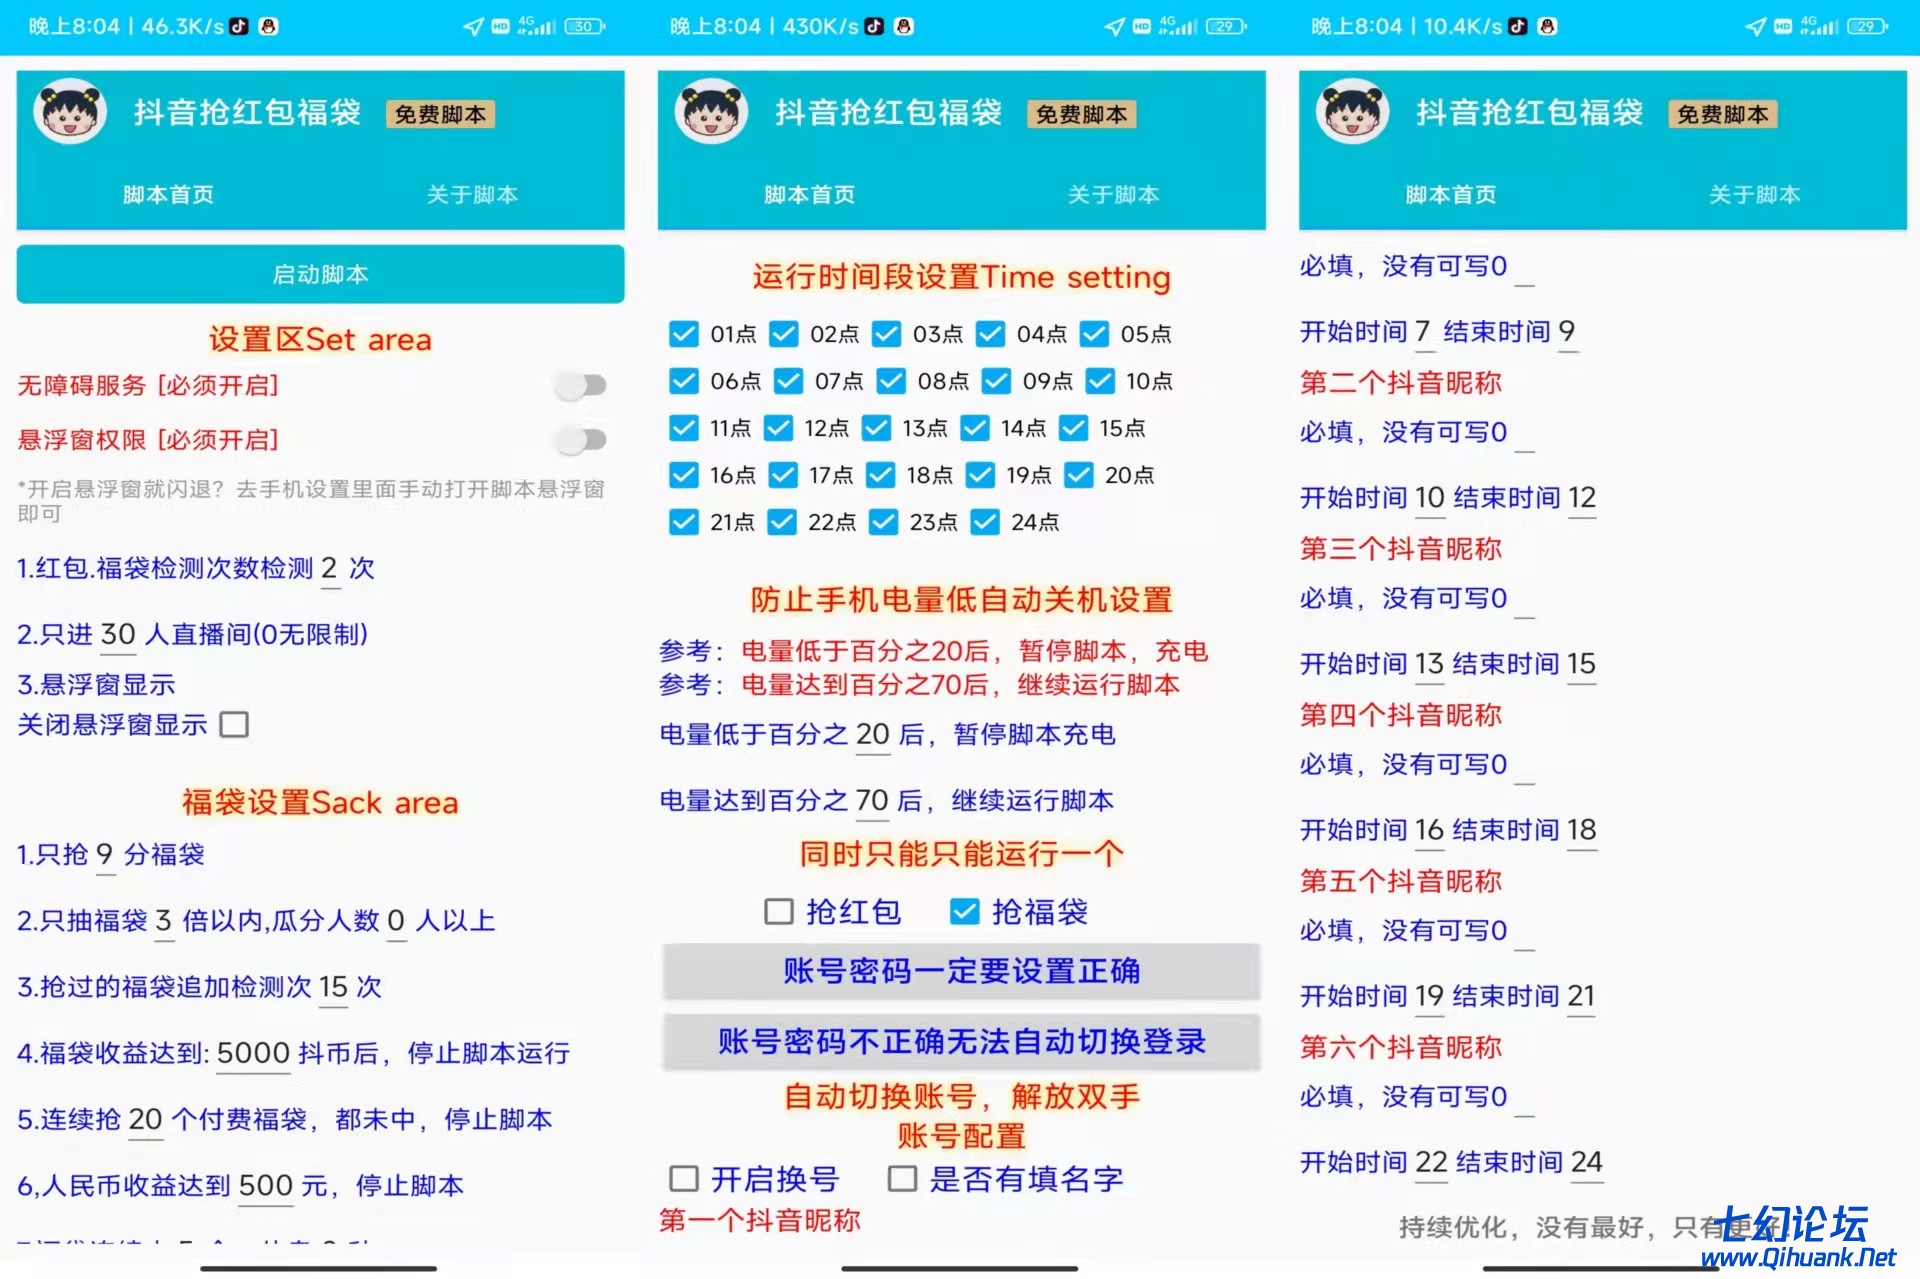Screen dimensions: 1920x1279
Task: Edit 结束时间 24 field
Action: pyautogui.click(x=1587, y=1163)
